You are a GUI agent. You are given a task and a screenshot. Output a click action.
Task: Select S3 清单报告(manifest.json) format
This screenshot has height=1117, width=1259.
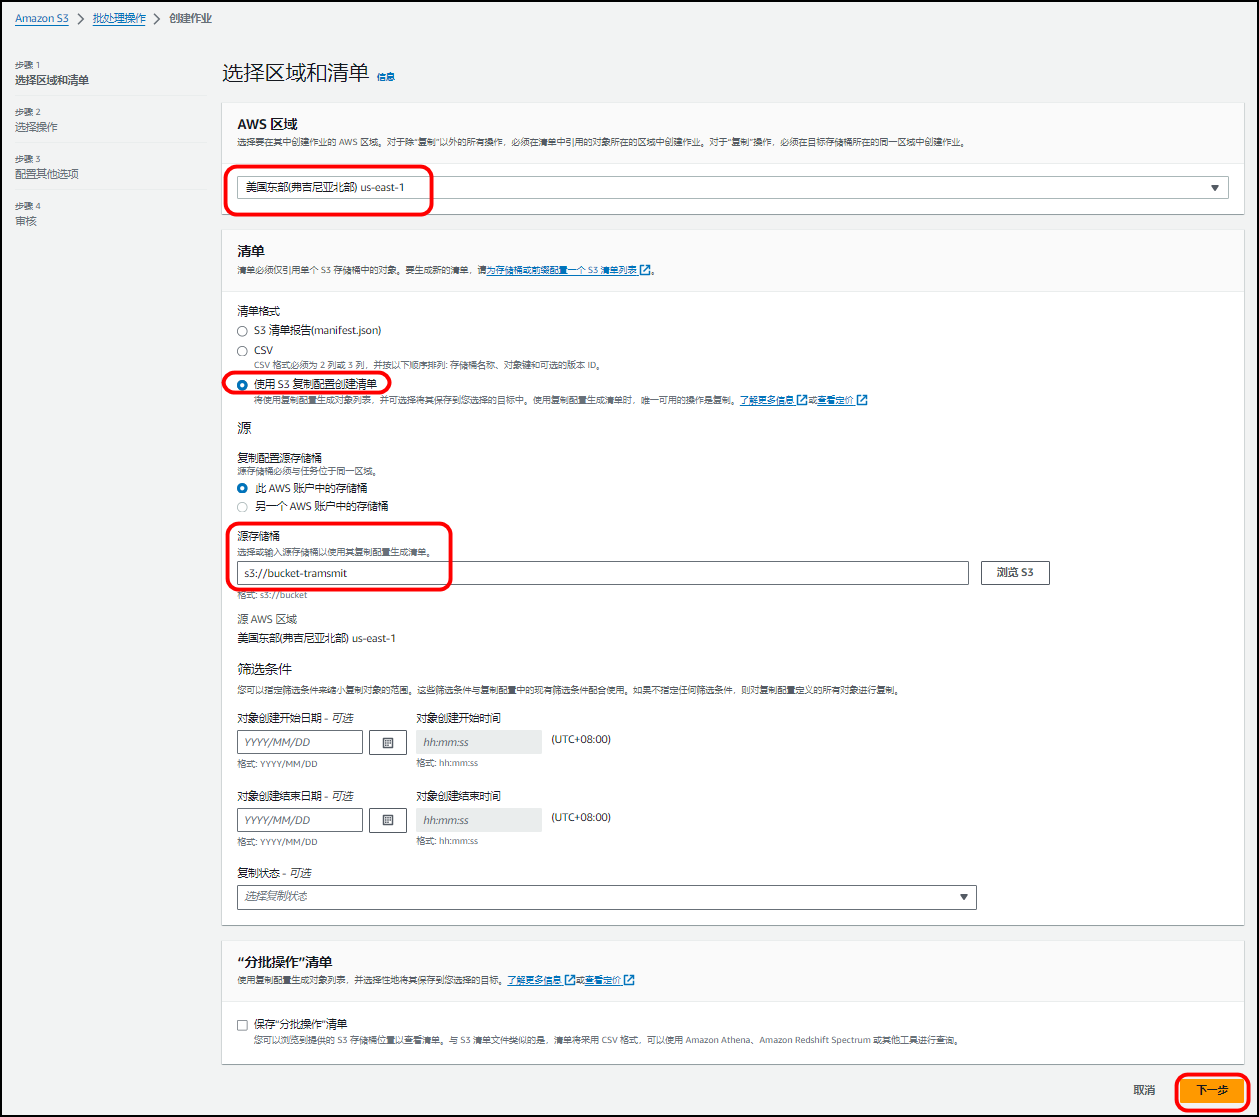click(242, 331)
